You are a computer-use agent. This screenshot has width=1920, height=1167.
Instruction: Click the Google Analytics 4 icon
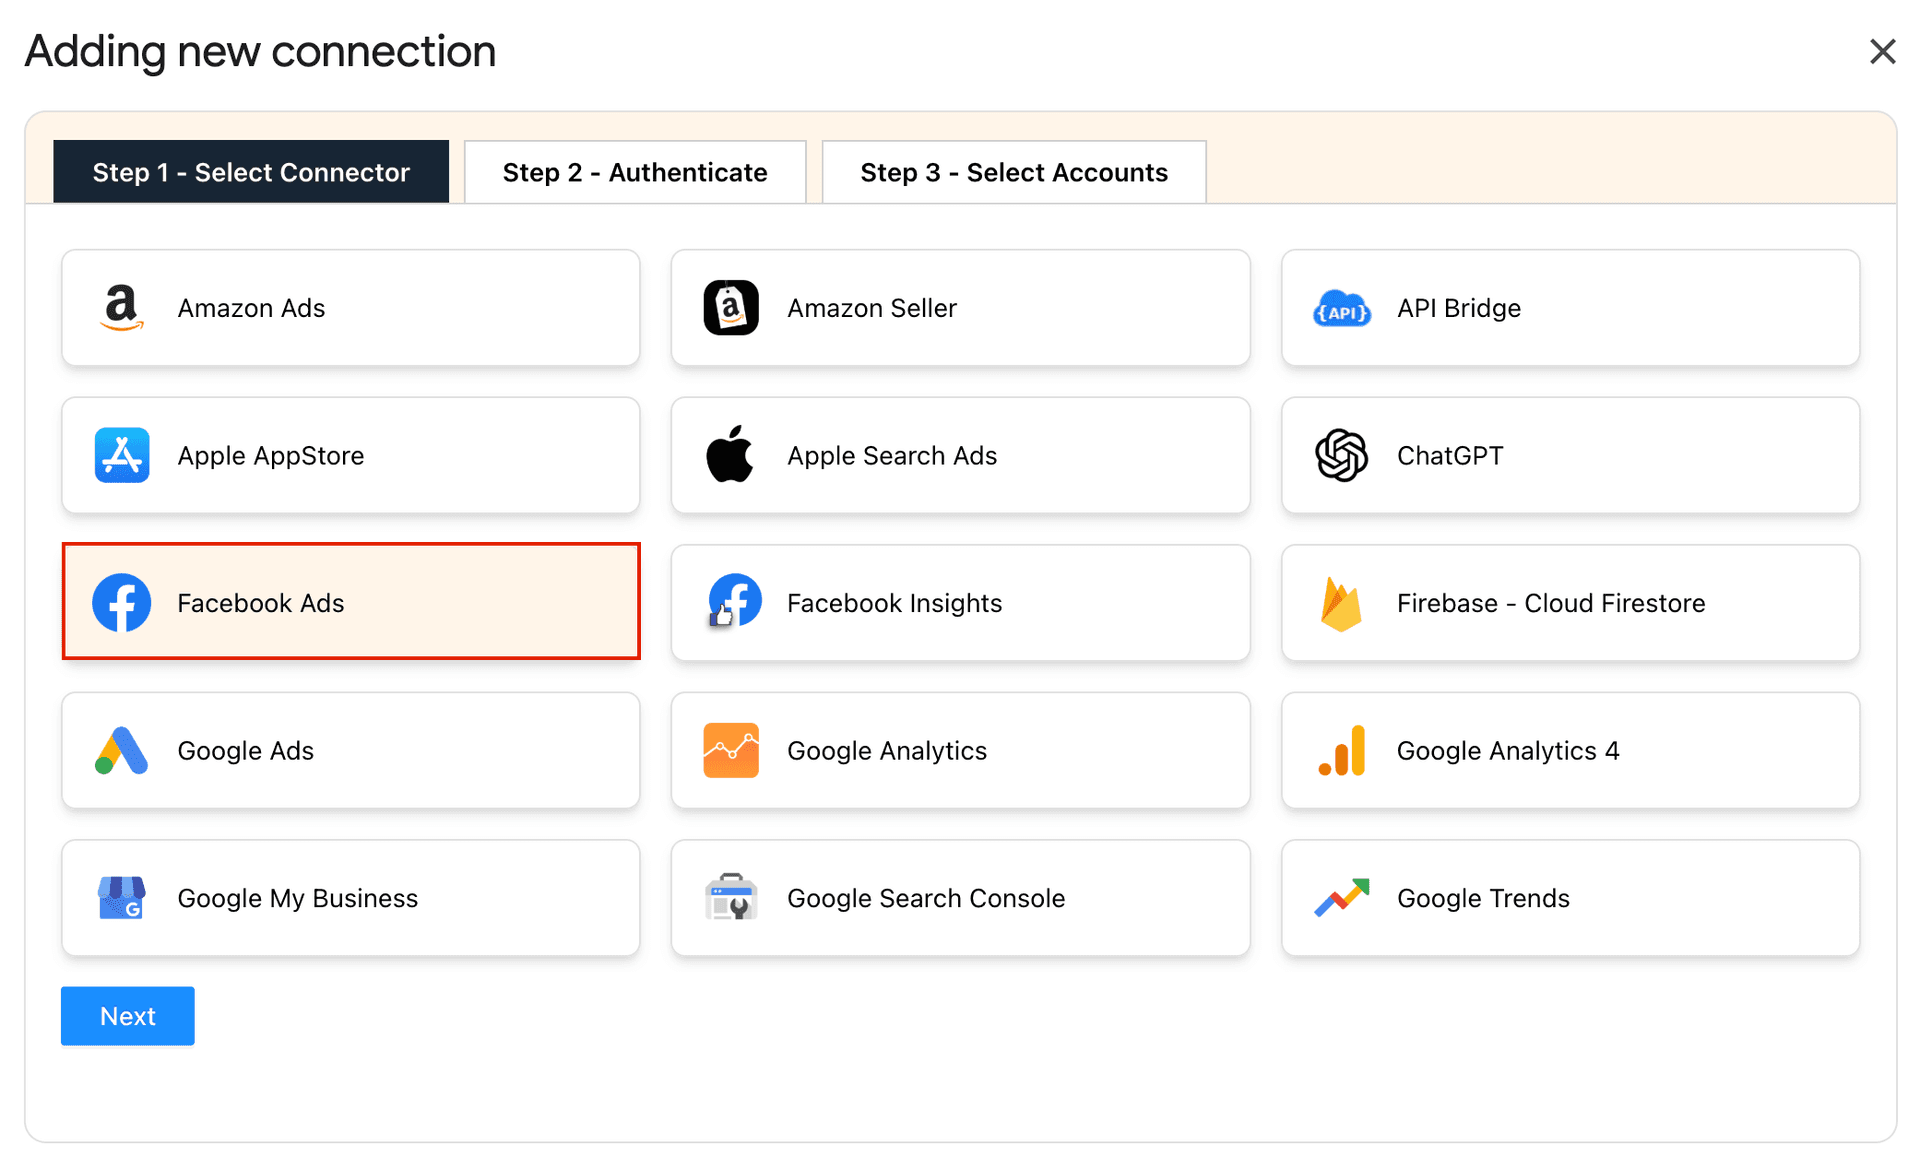(1341, 750)
